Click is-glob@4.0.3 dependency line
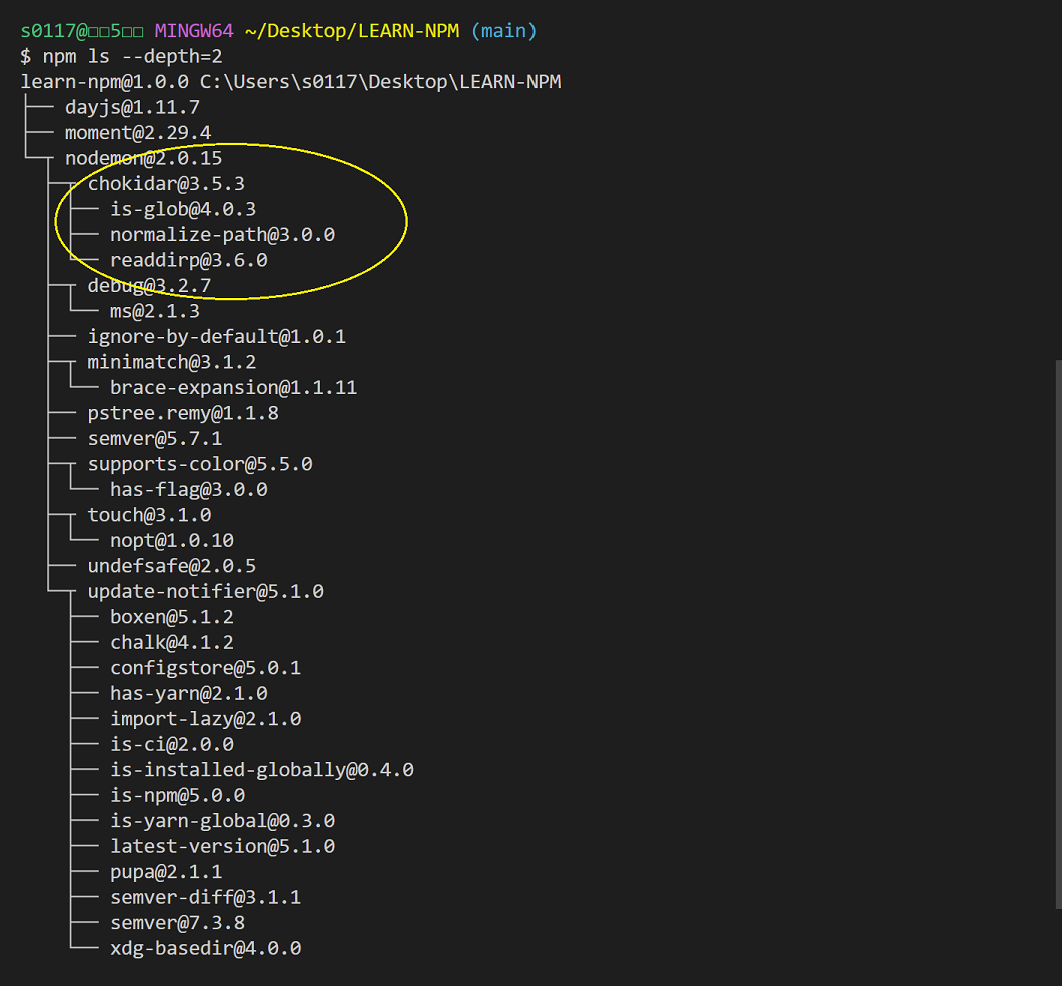This screenshot has width=1062, height=986. point(183,209)
